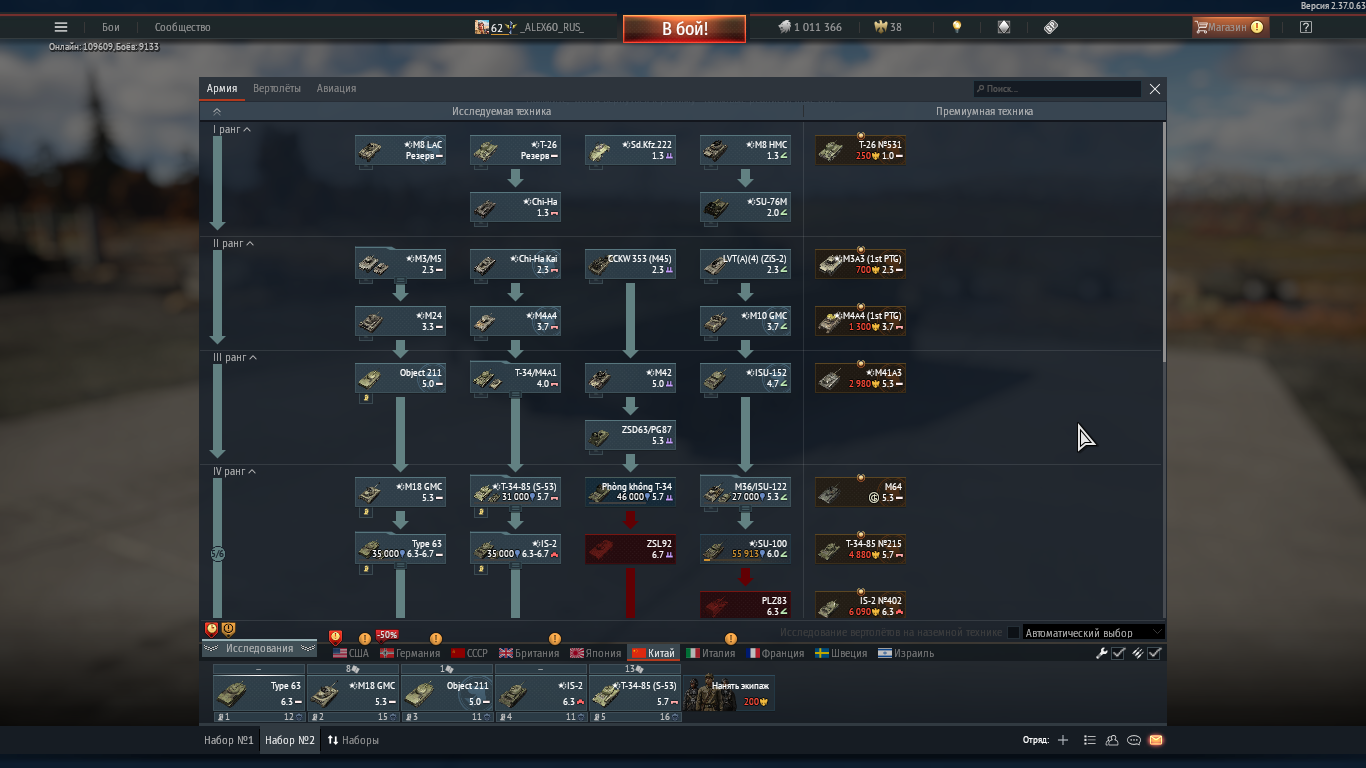The height and width of the screenshot is (768, 1366).
Task: Switch to preset Набор №1
Action: click(228, 741)
